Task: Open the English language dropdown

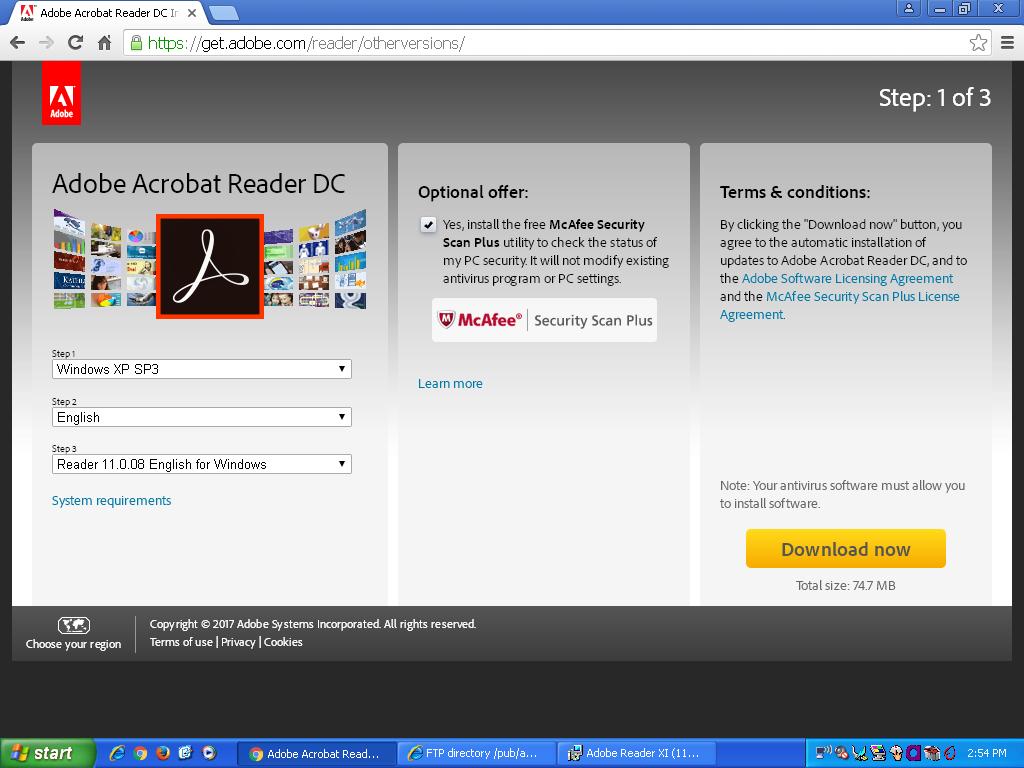Action: (202, 417)
